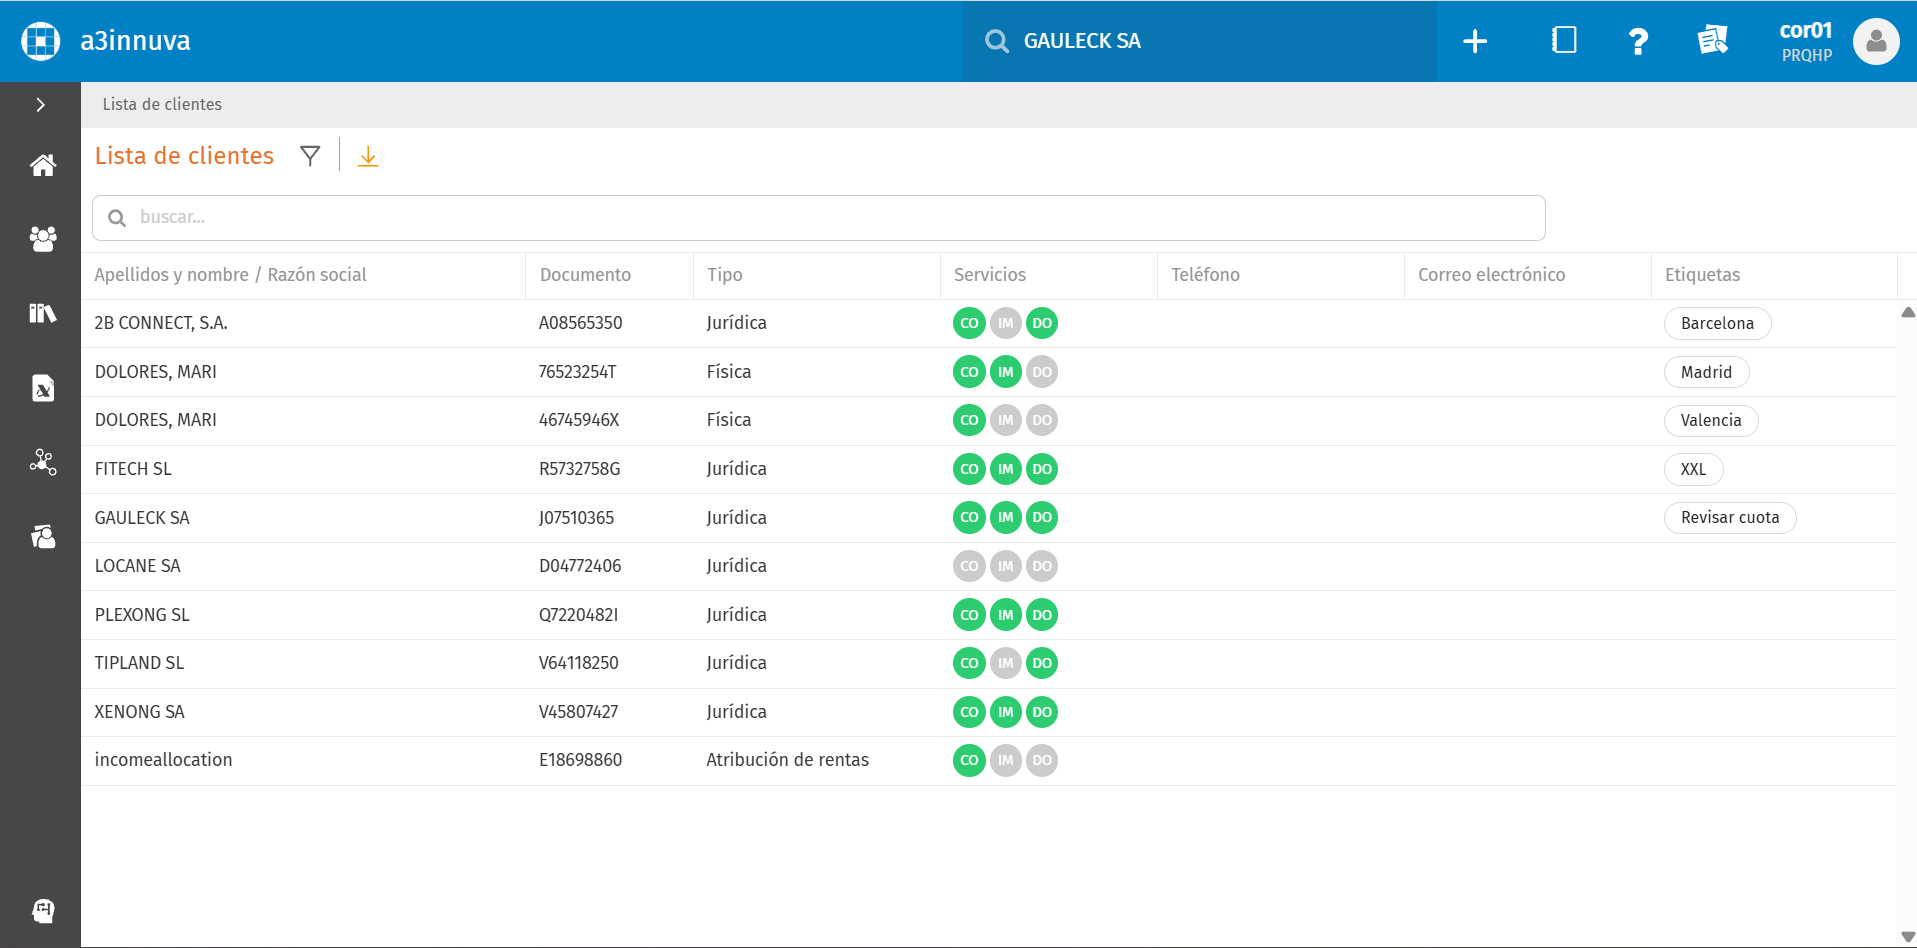Focus the buscar... search box
Screen dimensions: 1917x948
[x=818, y=218]
